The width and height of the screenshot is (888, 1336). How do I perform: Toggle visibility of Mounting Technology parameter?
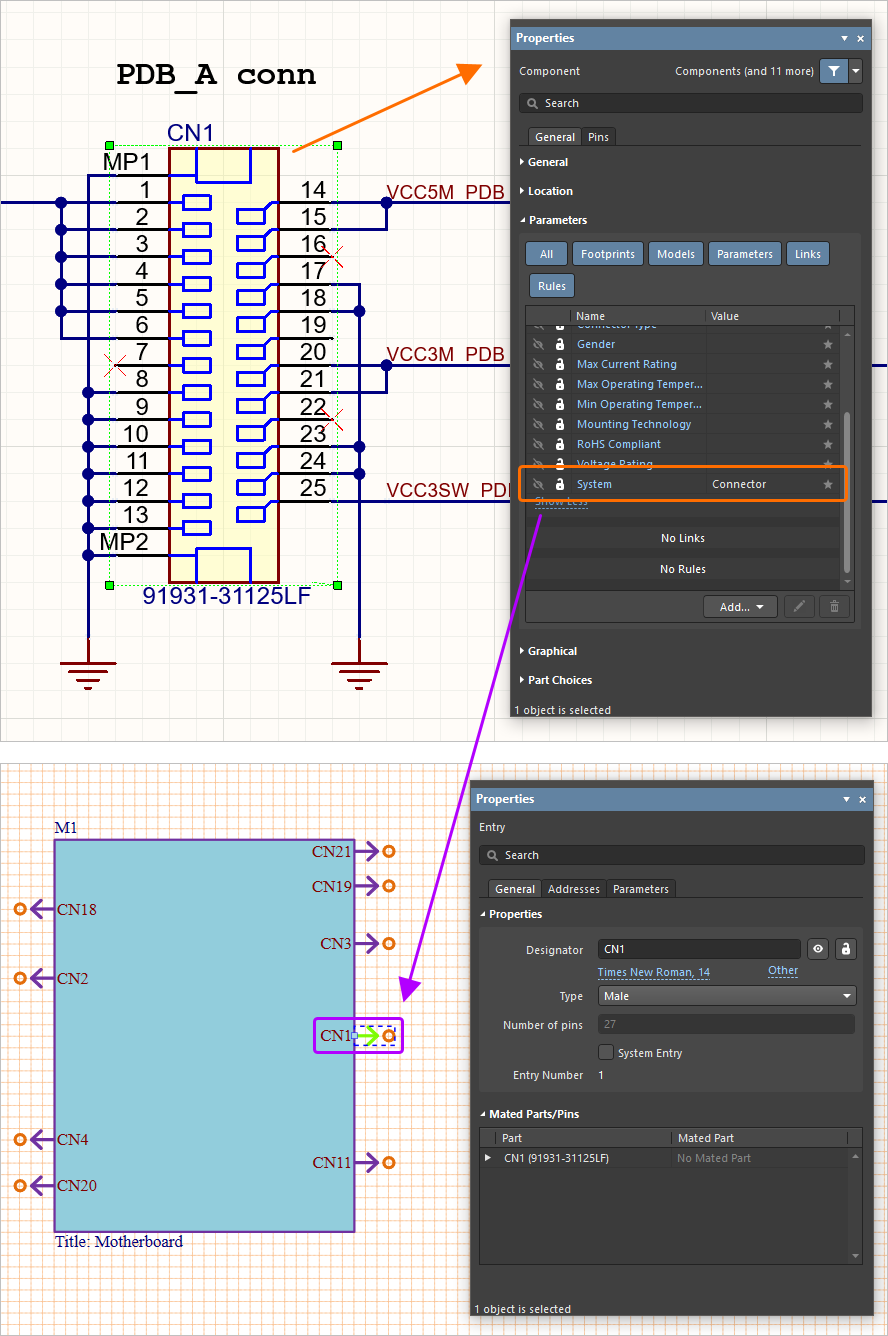click(537, 424)
